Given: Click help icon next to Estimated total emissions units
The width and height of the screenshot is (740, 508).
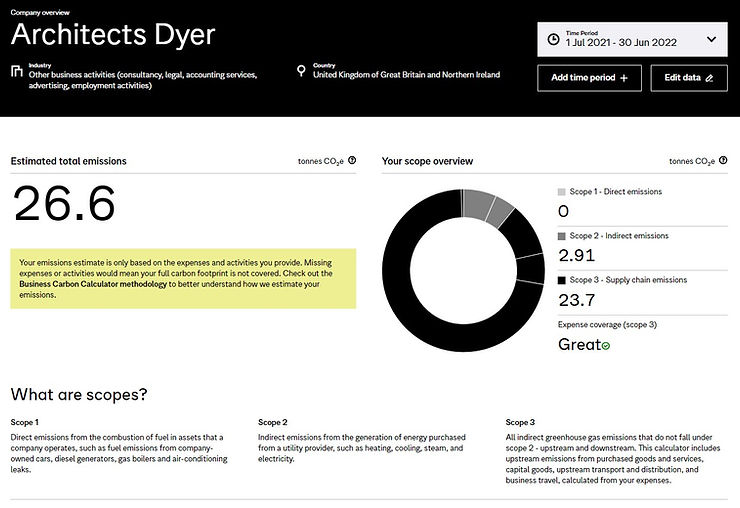Looking at the screenshot, I should pos(352,160).
